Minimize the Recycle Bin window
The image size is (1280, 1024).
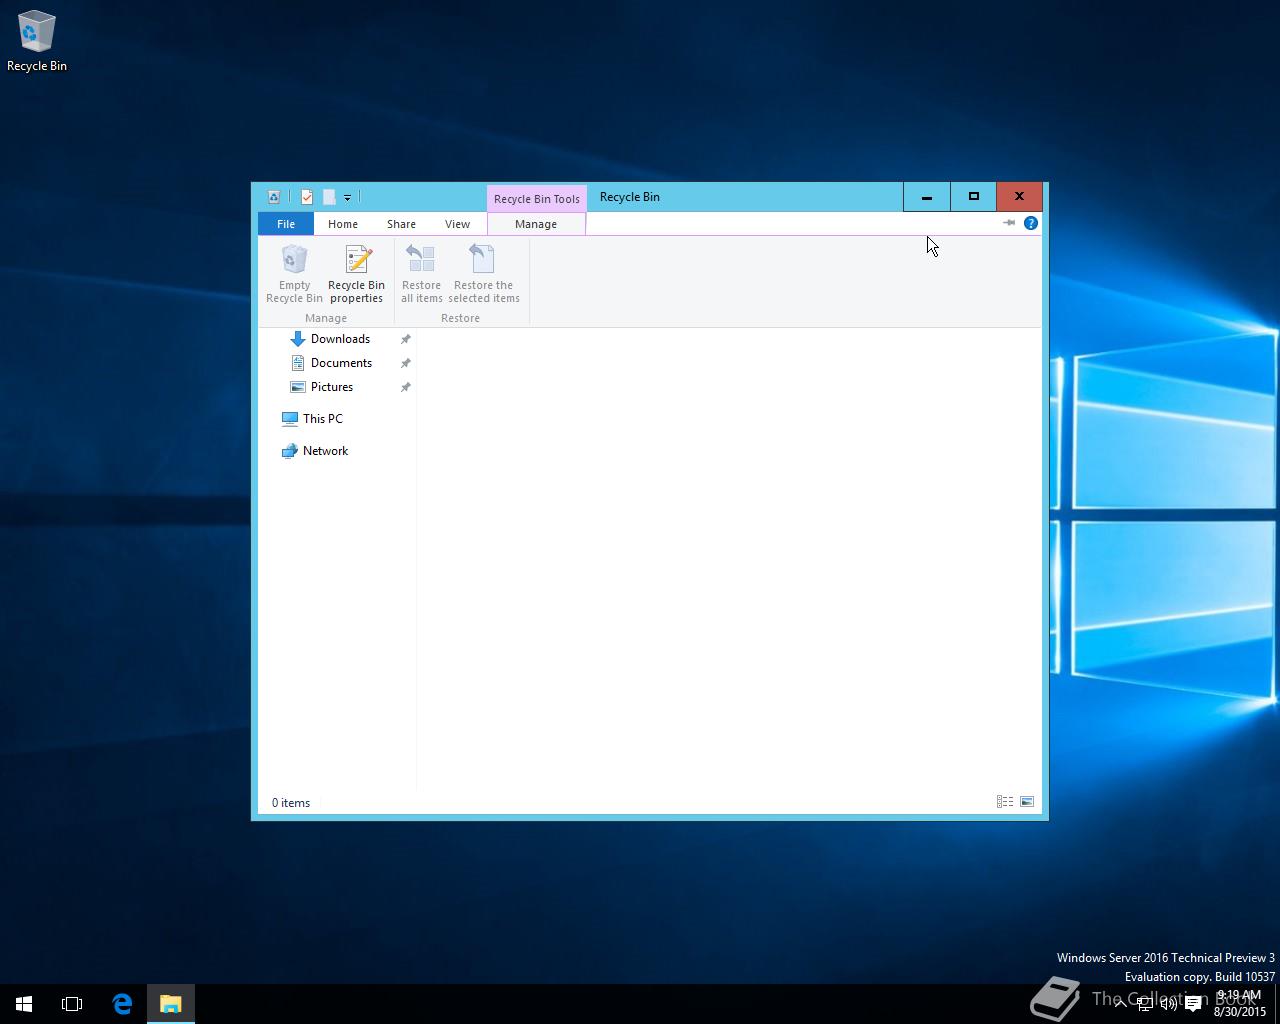click(927, 197)
